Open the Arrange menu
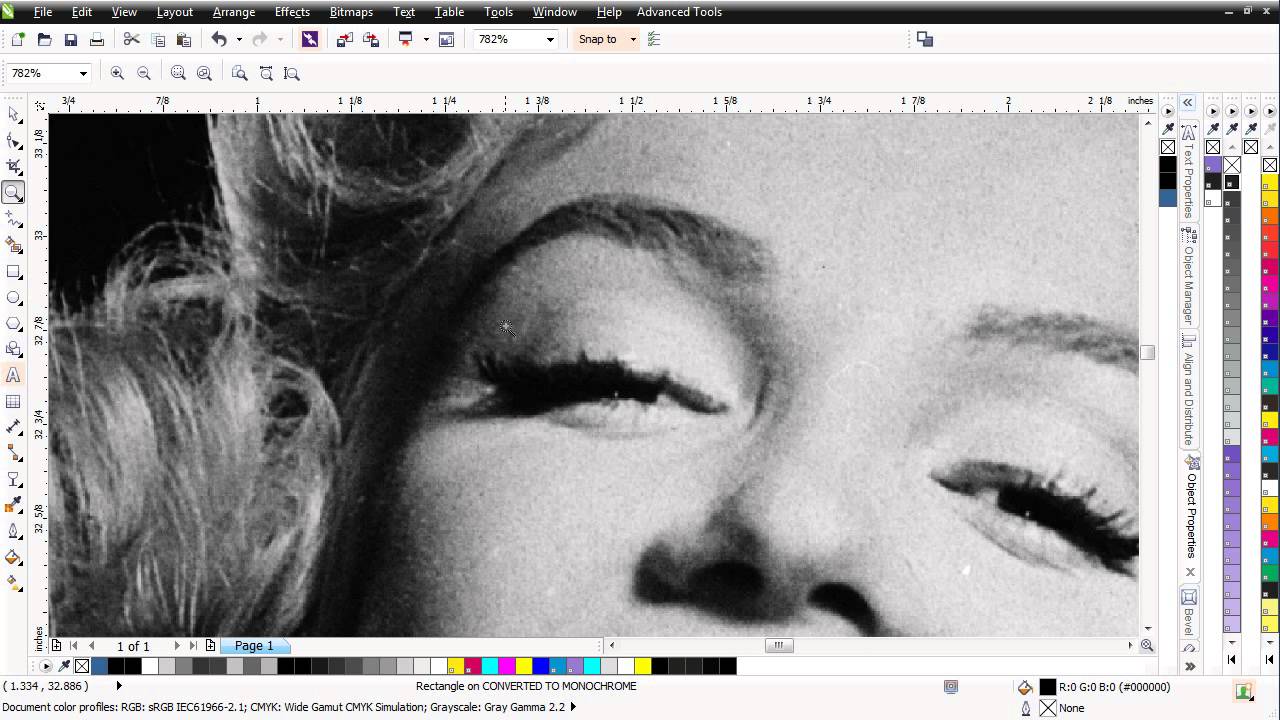The image size is (1280, 720). point(234,12)
